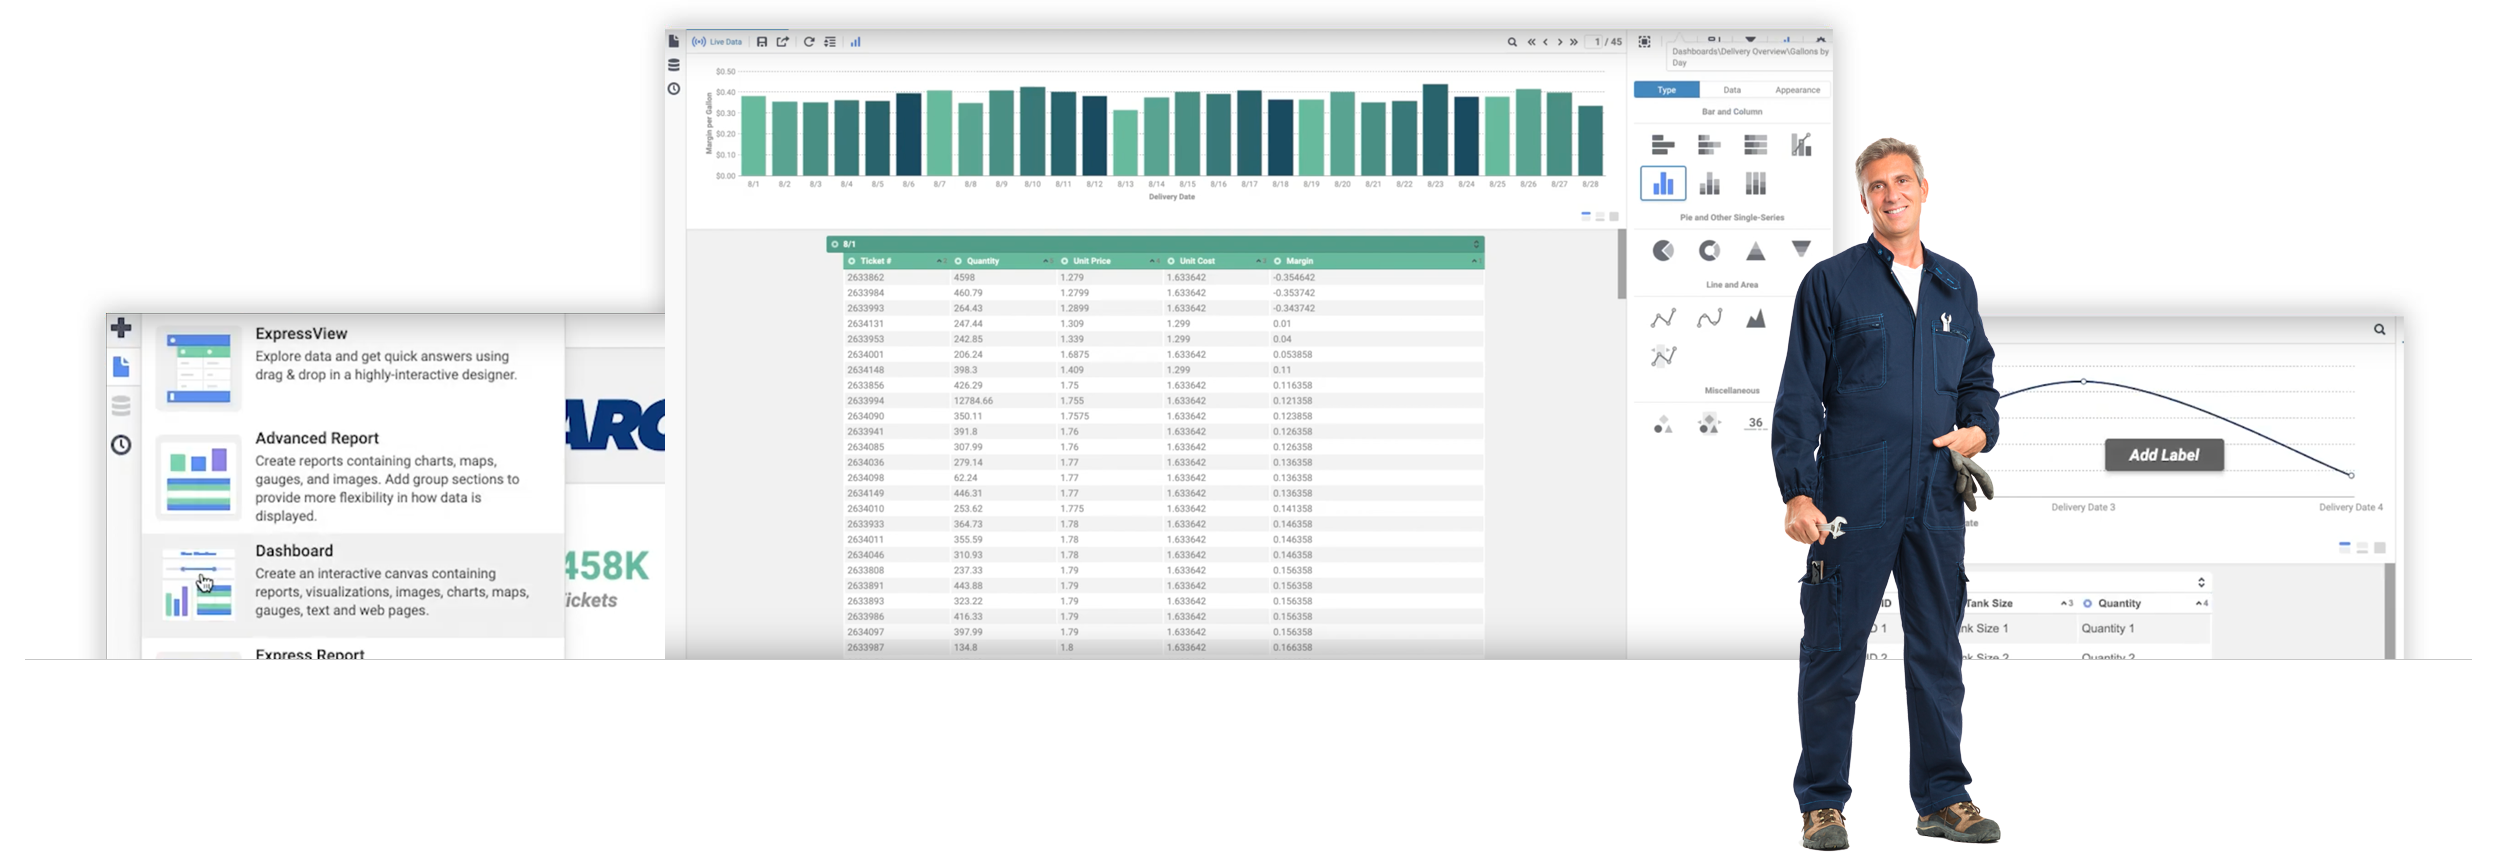This screenshot has width=2500, height=852.
Task: Click the search magnifier beside page navigation
Action: tap(1512, 42)
